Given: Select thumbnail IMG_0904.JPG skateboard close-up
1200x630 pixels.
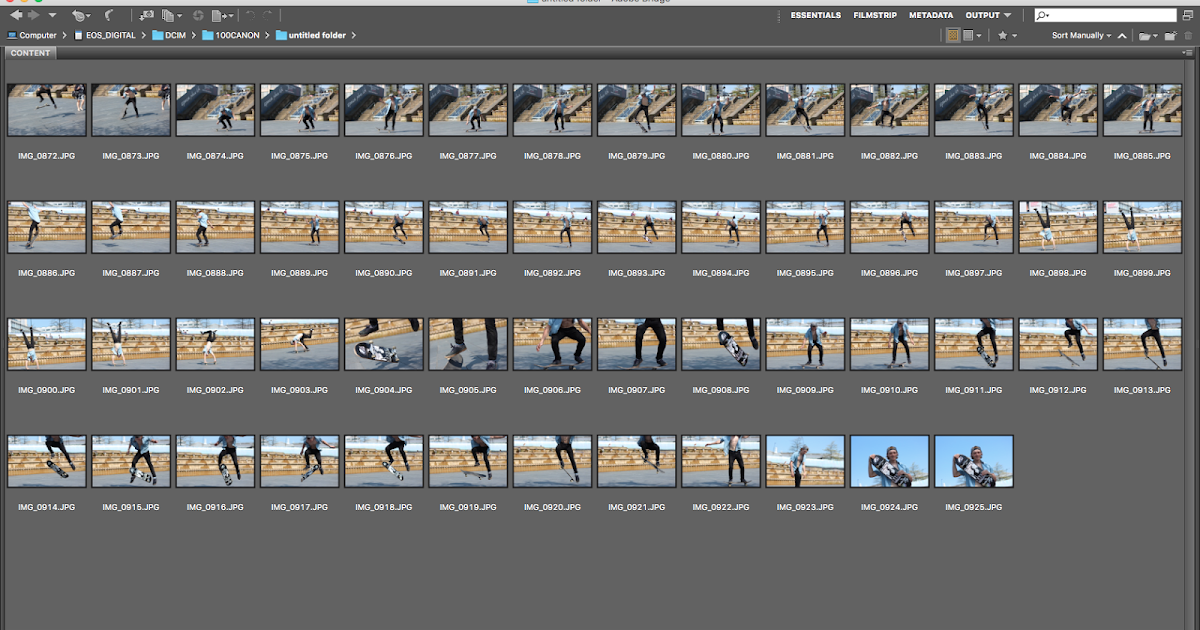Looking at the screenshot, I should [384, 344].
